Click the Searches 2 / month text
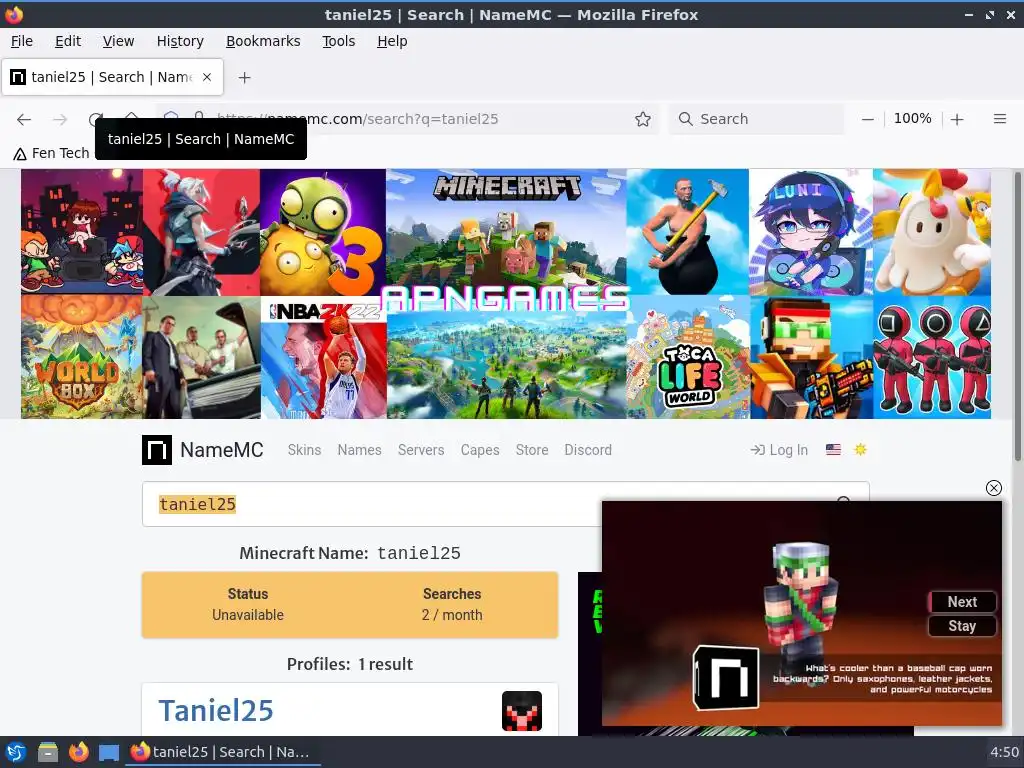1024x768 pixels. pos(452,605)
